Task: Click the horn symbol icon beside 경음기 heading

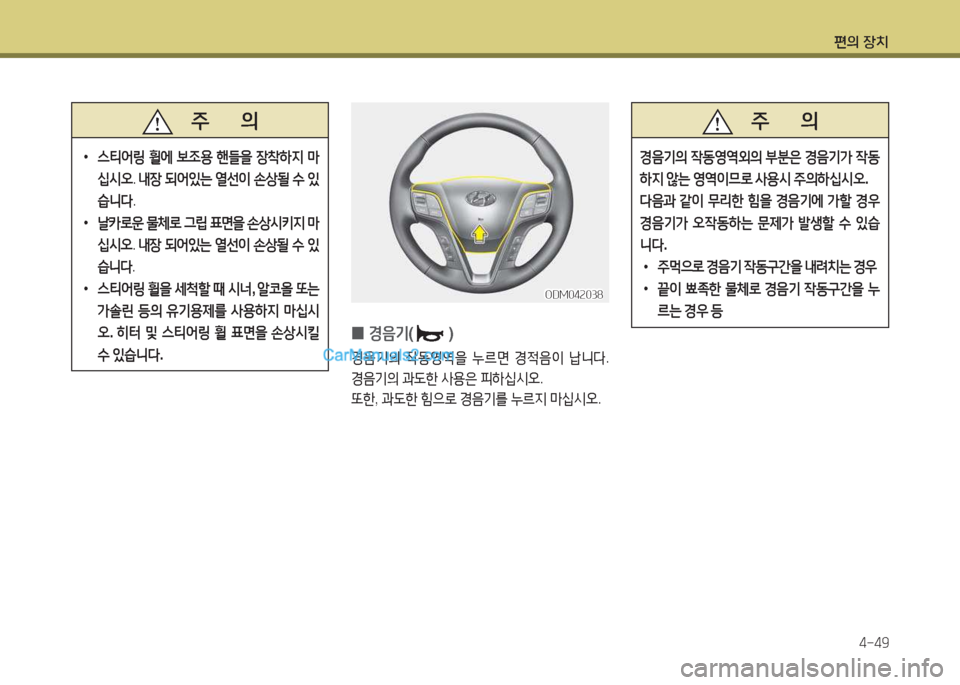Action: [430, 334]
